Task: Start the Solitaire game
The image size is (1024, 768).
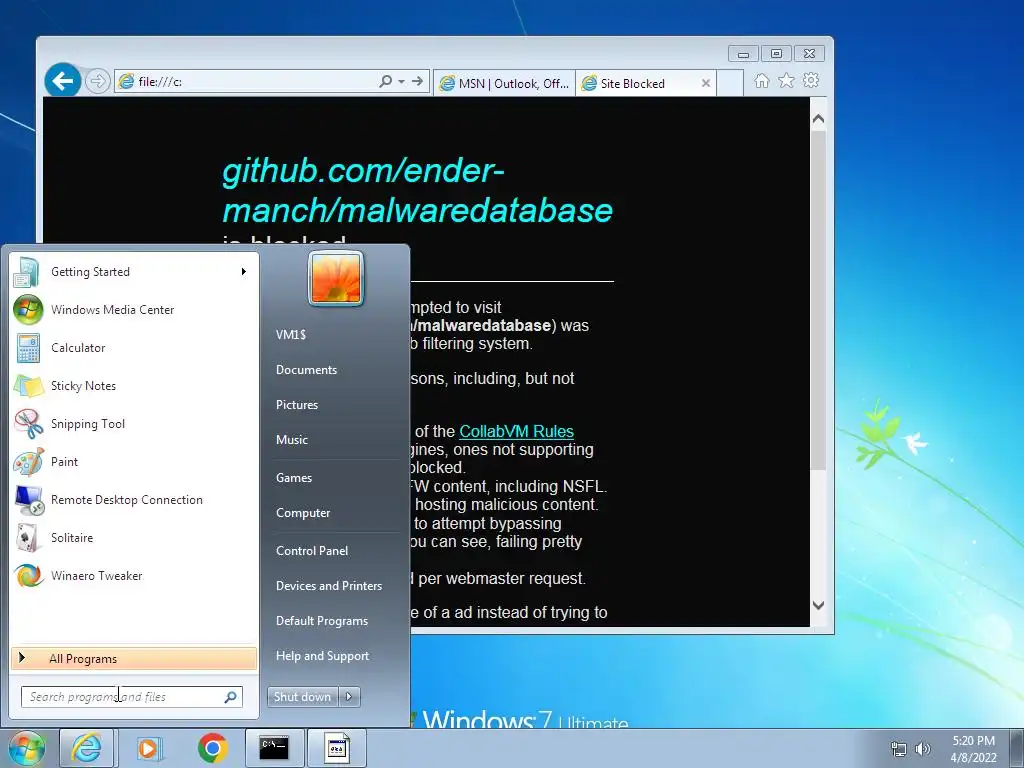Action: point(134,537)
